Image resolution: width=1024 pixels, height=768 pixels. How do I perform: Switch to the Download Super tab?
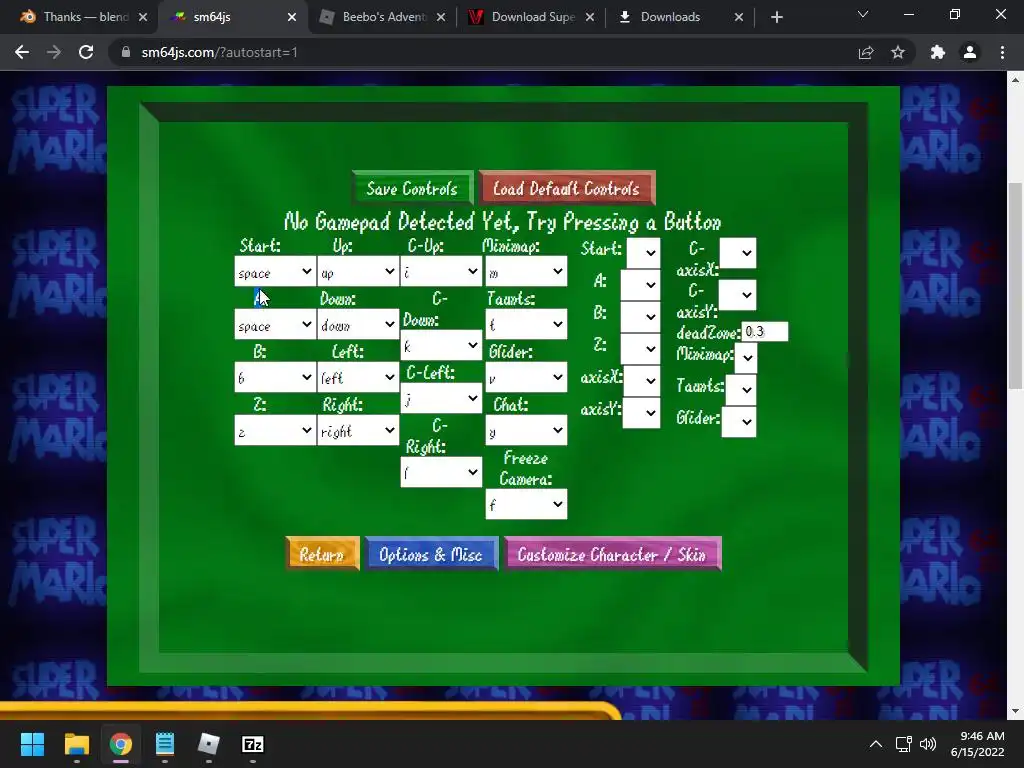pos(532,17)
